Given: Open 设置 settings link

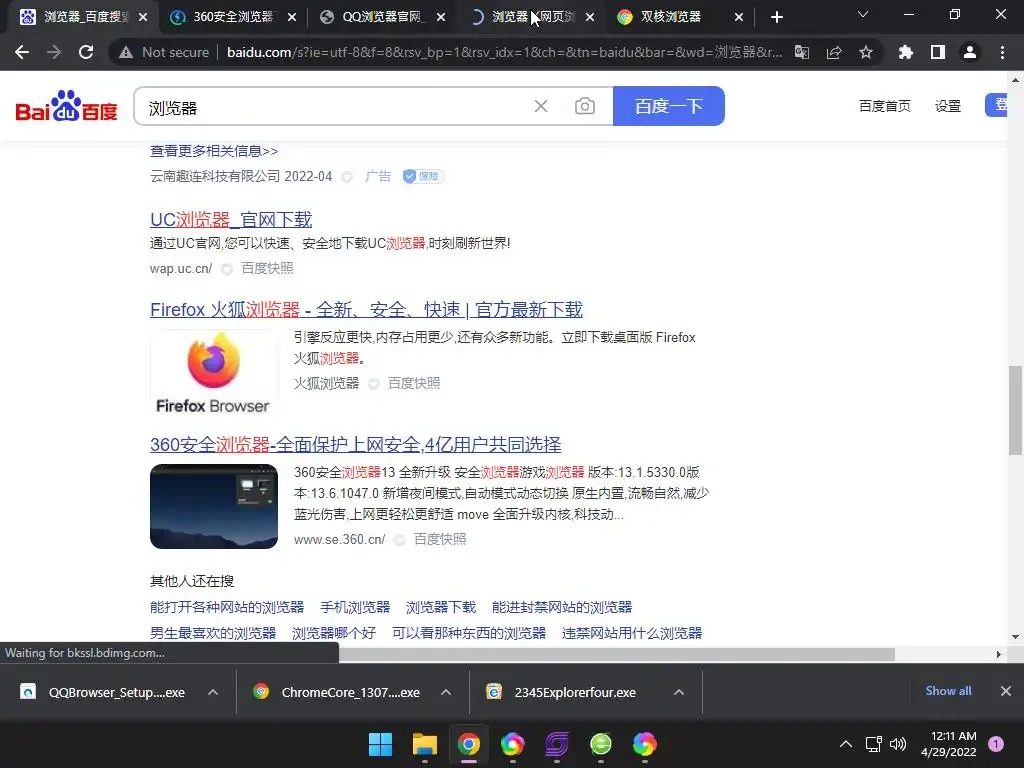Looking at the screenshot, I should point(948,106).
